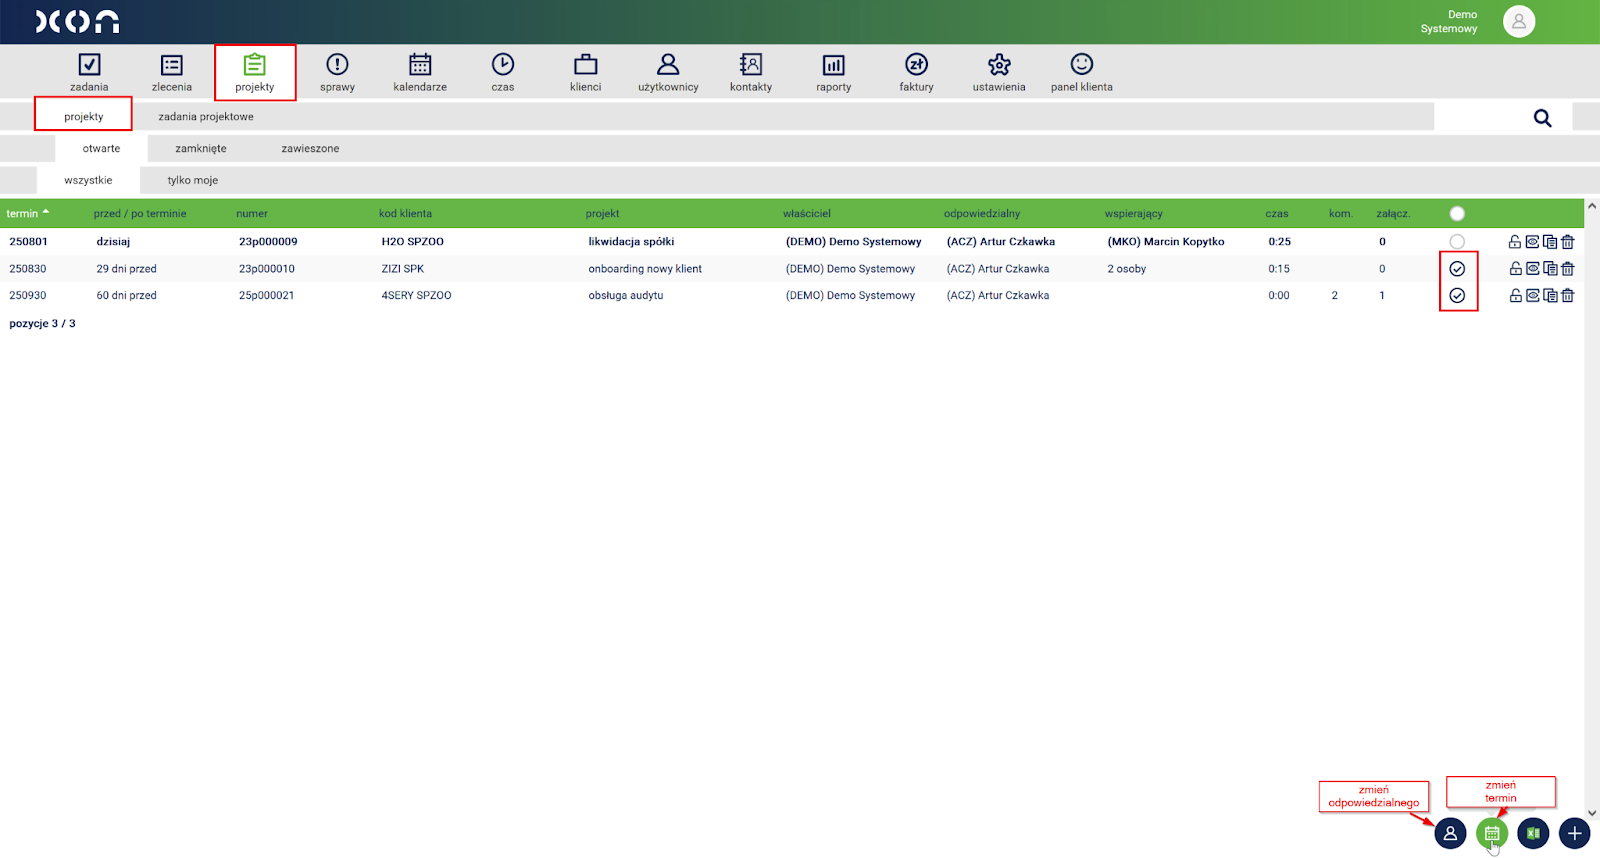Uncheck the onboarding nowy klient project
Screen dimensions: 1600x858
[1457, 269]
